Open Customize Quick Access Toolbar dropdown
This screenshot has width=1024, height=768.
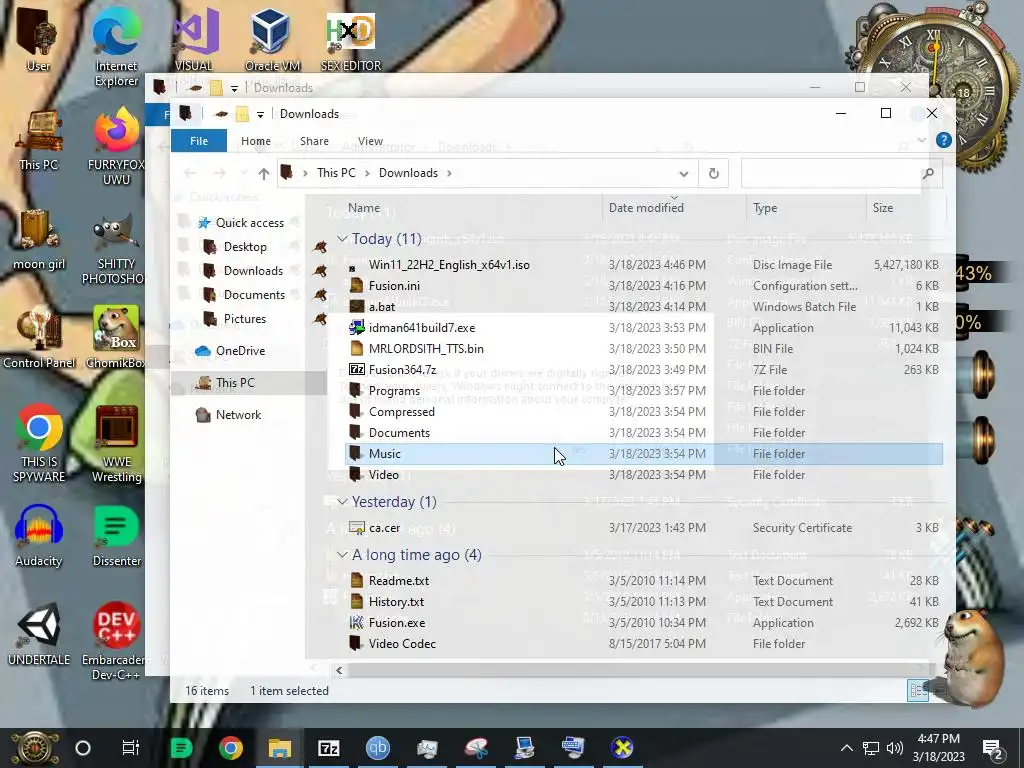pyautogui.click(x=260, y=114)
